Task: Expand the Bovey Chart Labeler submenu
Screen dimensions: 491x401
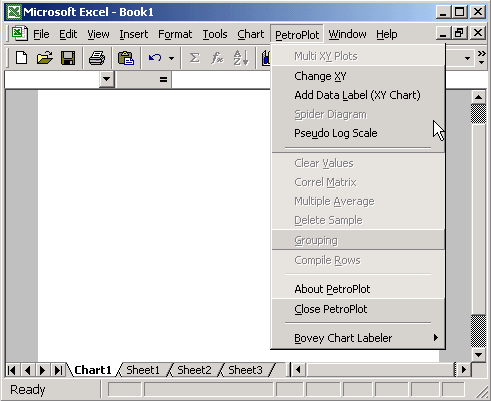Action: pyautogui.click(x=358, y=338)
